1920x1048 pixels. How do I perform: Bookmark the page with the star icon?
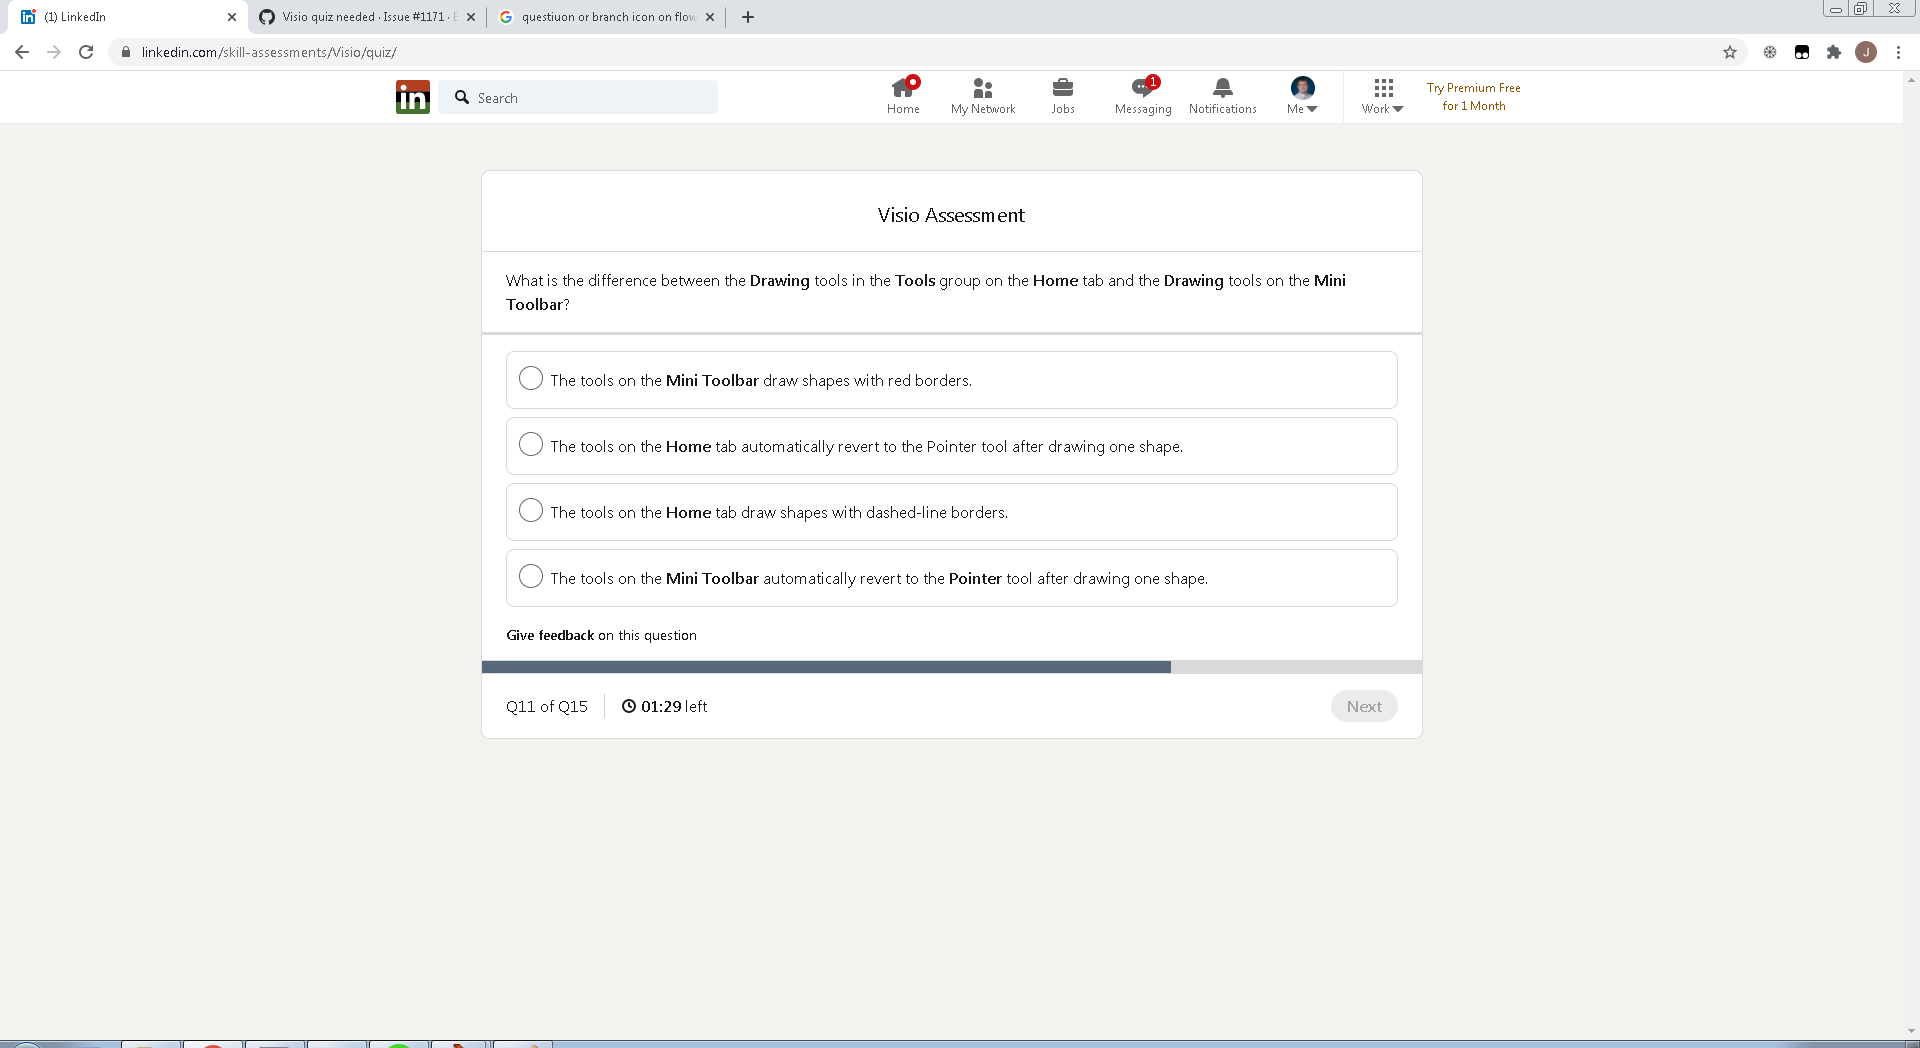(1730, 52)
